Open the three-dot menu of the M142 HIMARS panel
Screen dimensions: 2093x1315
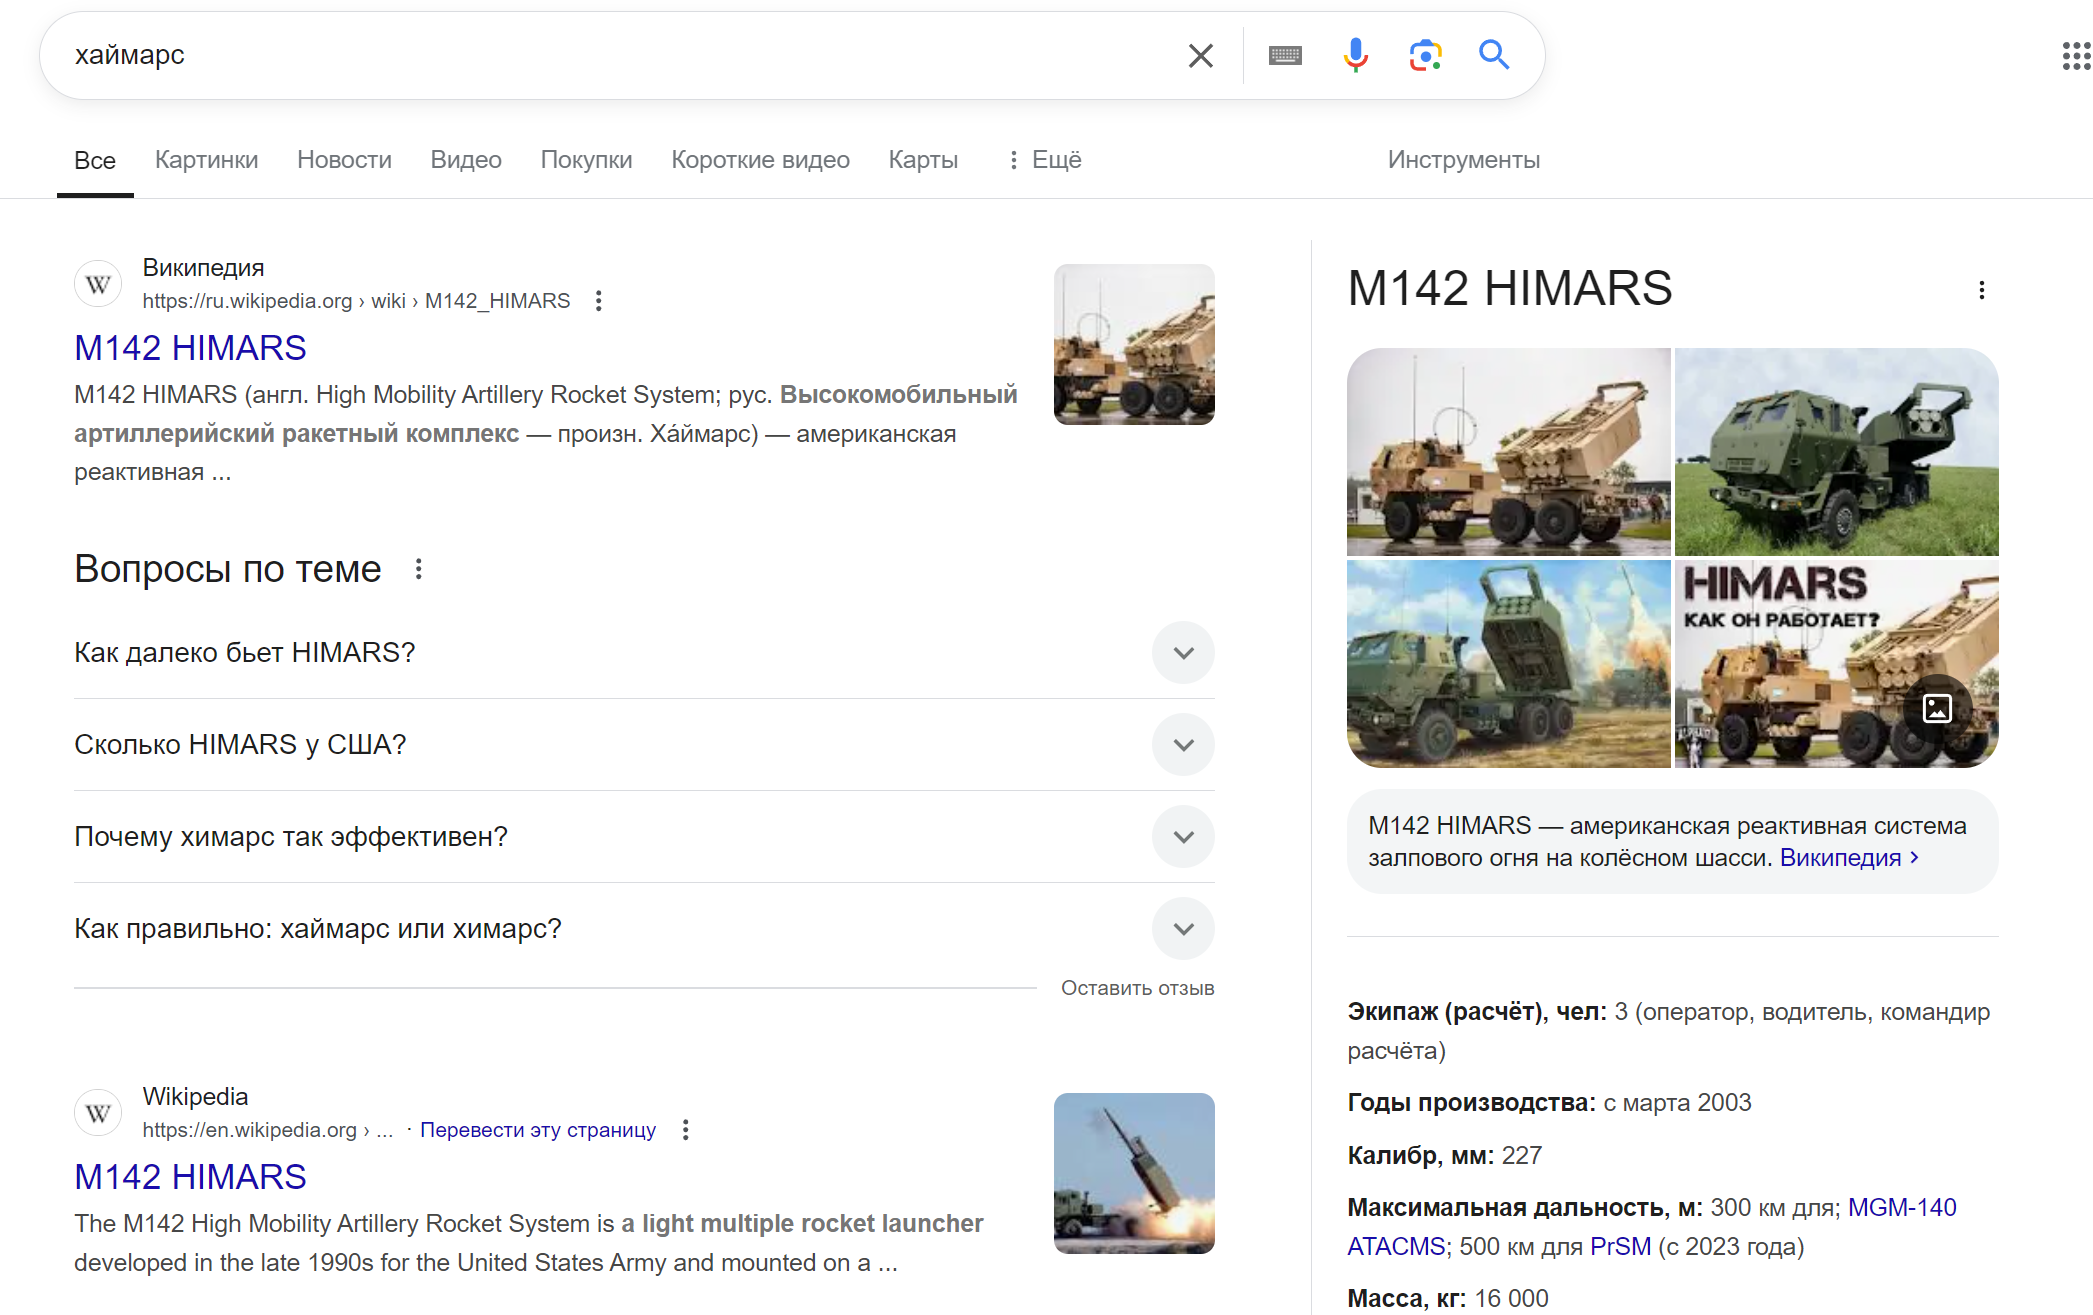click(x=1981, y=290)
